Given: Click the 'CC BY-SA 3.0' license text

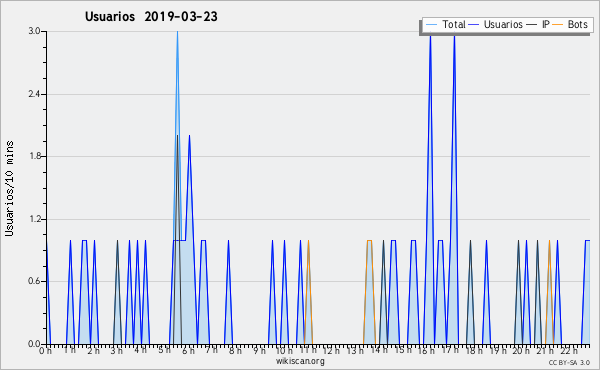Looking at the screenshot, I should pyautogui.click(x=569, y=363).
